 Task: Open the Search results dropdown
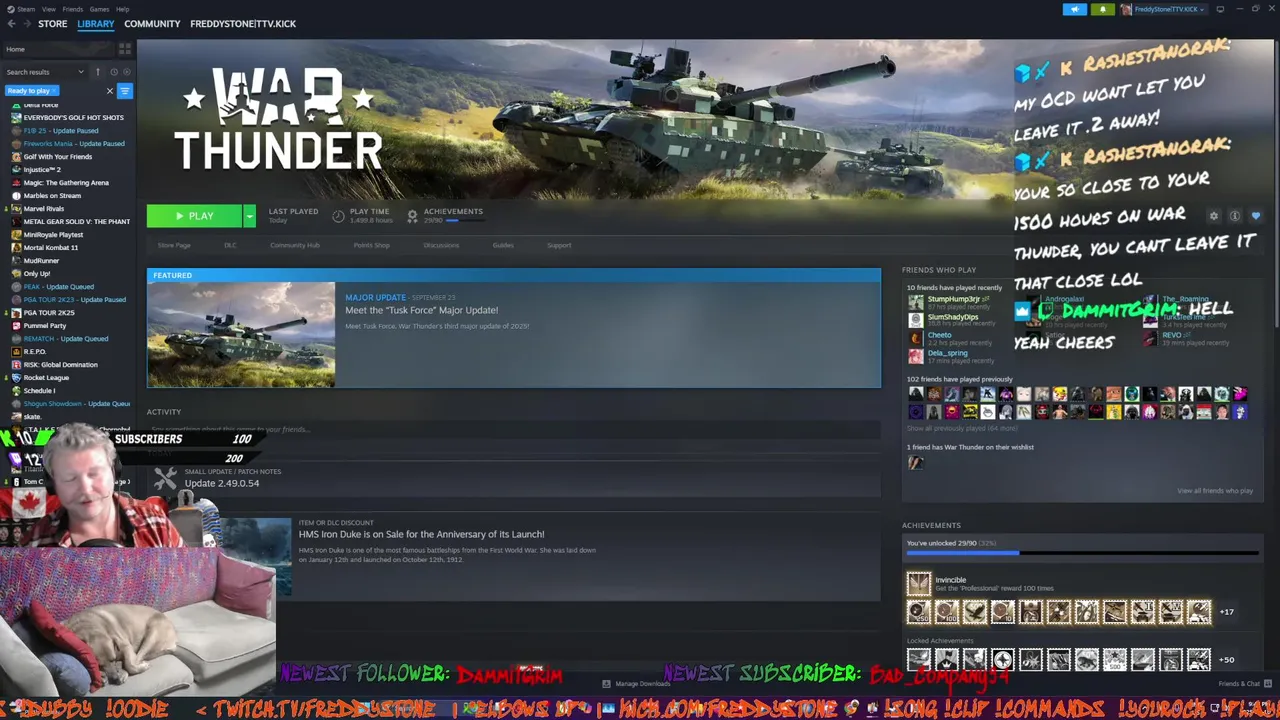coord(45,72)
